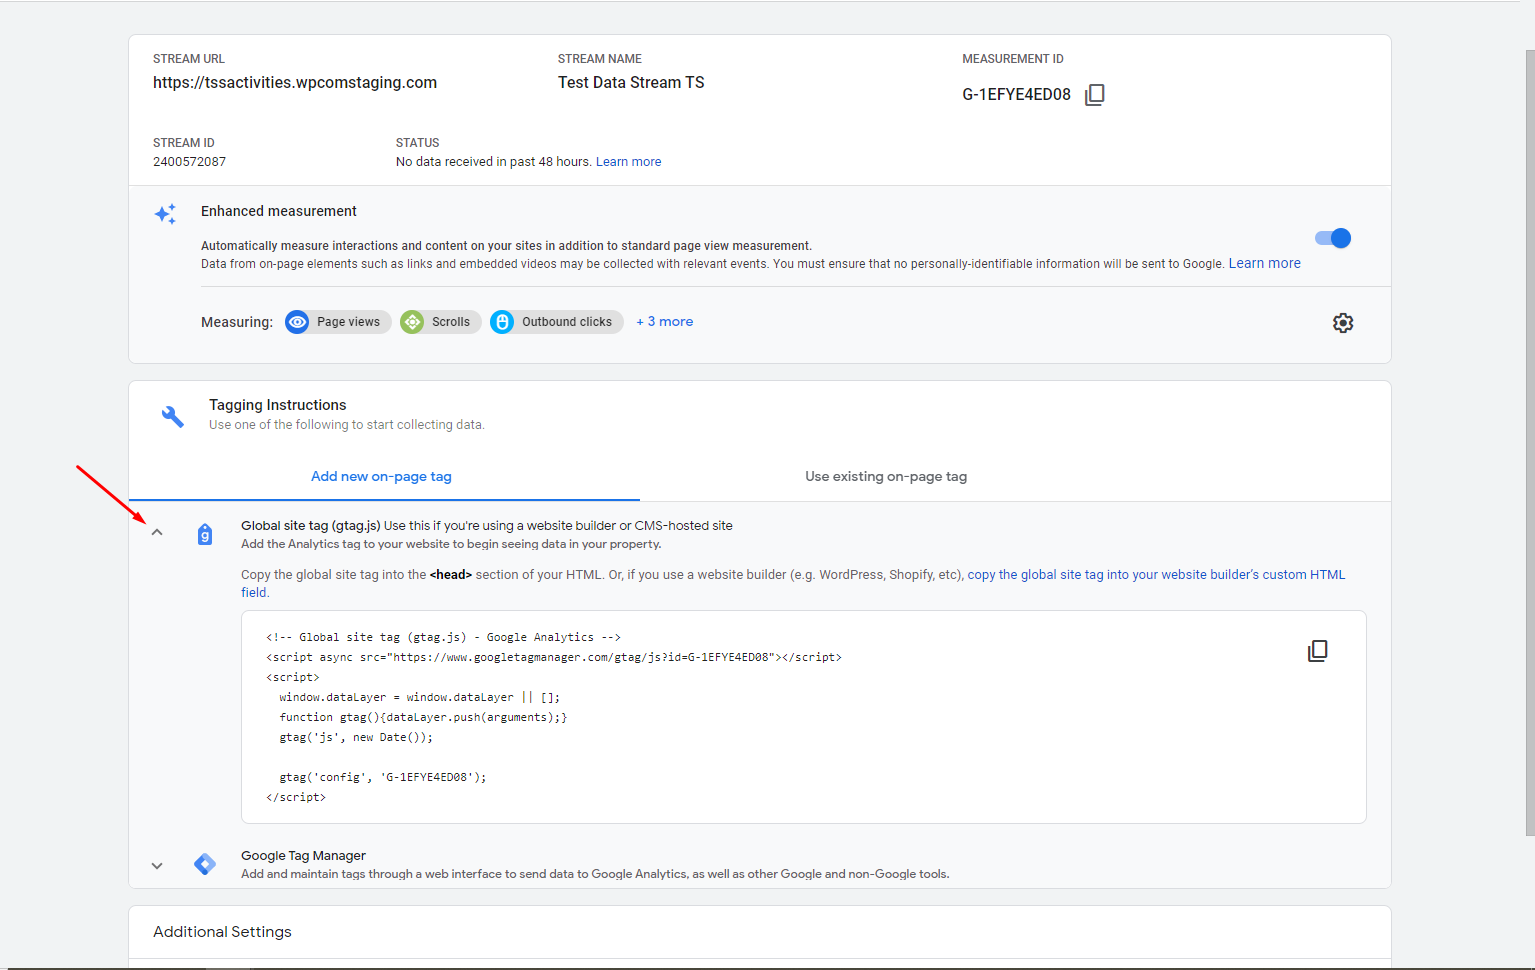The width and height of the screenshot is (1535, 970).
Task: Click the stream URL tssactivities.wpcomstaging.com
Action: pyautogui.click(x=295, y=83)
